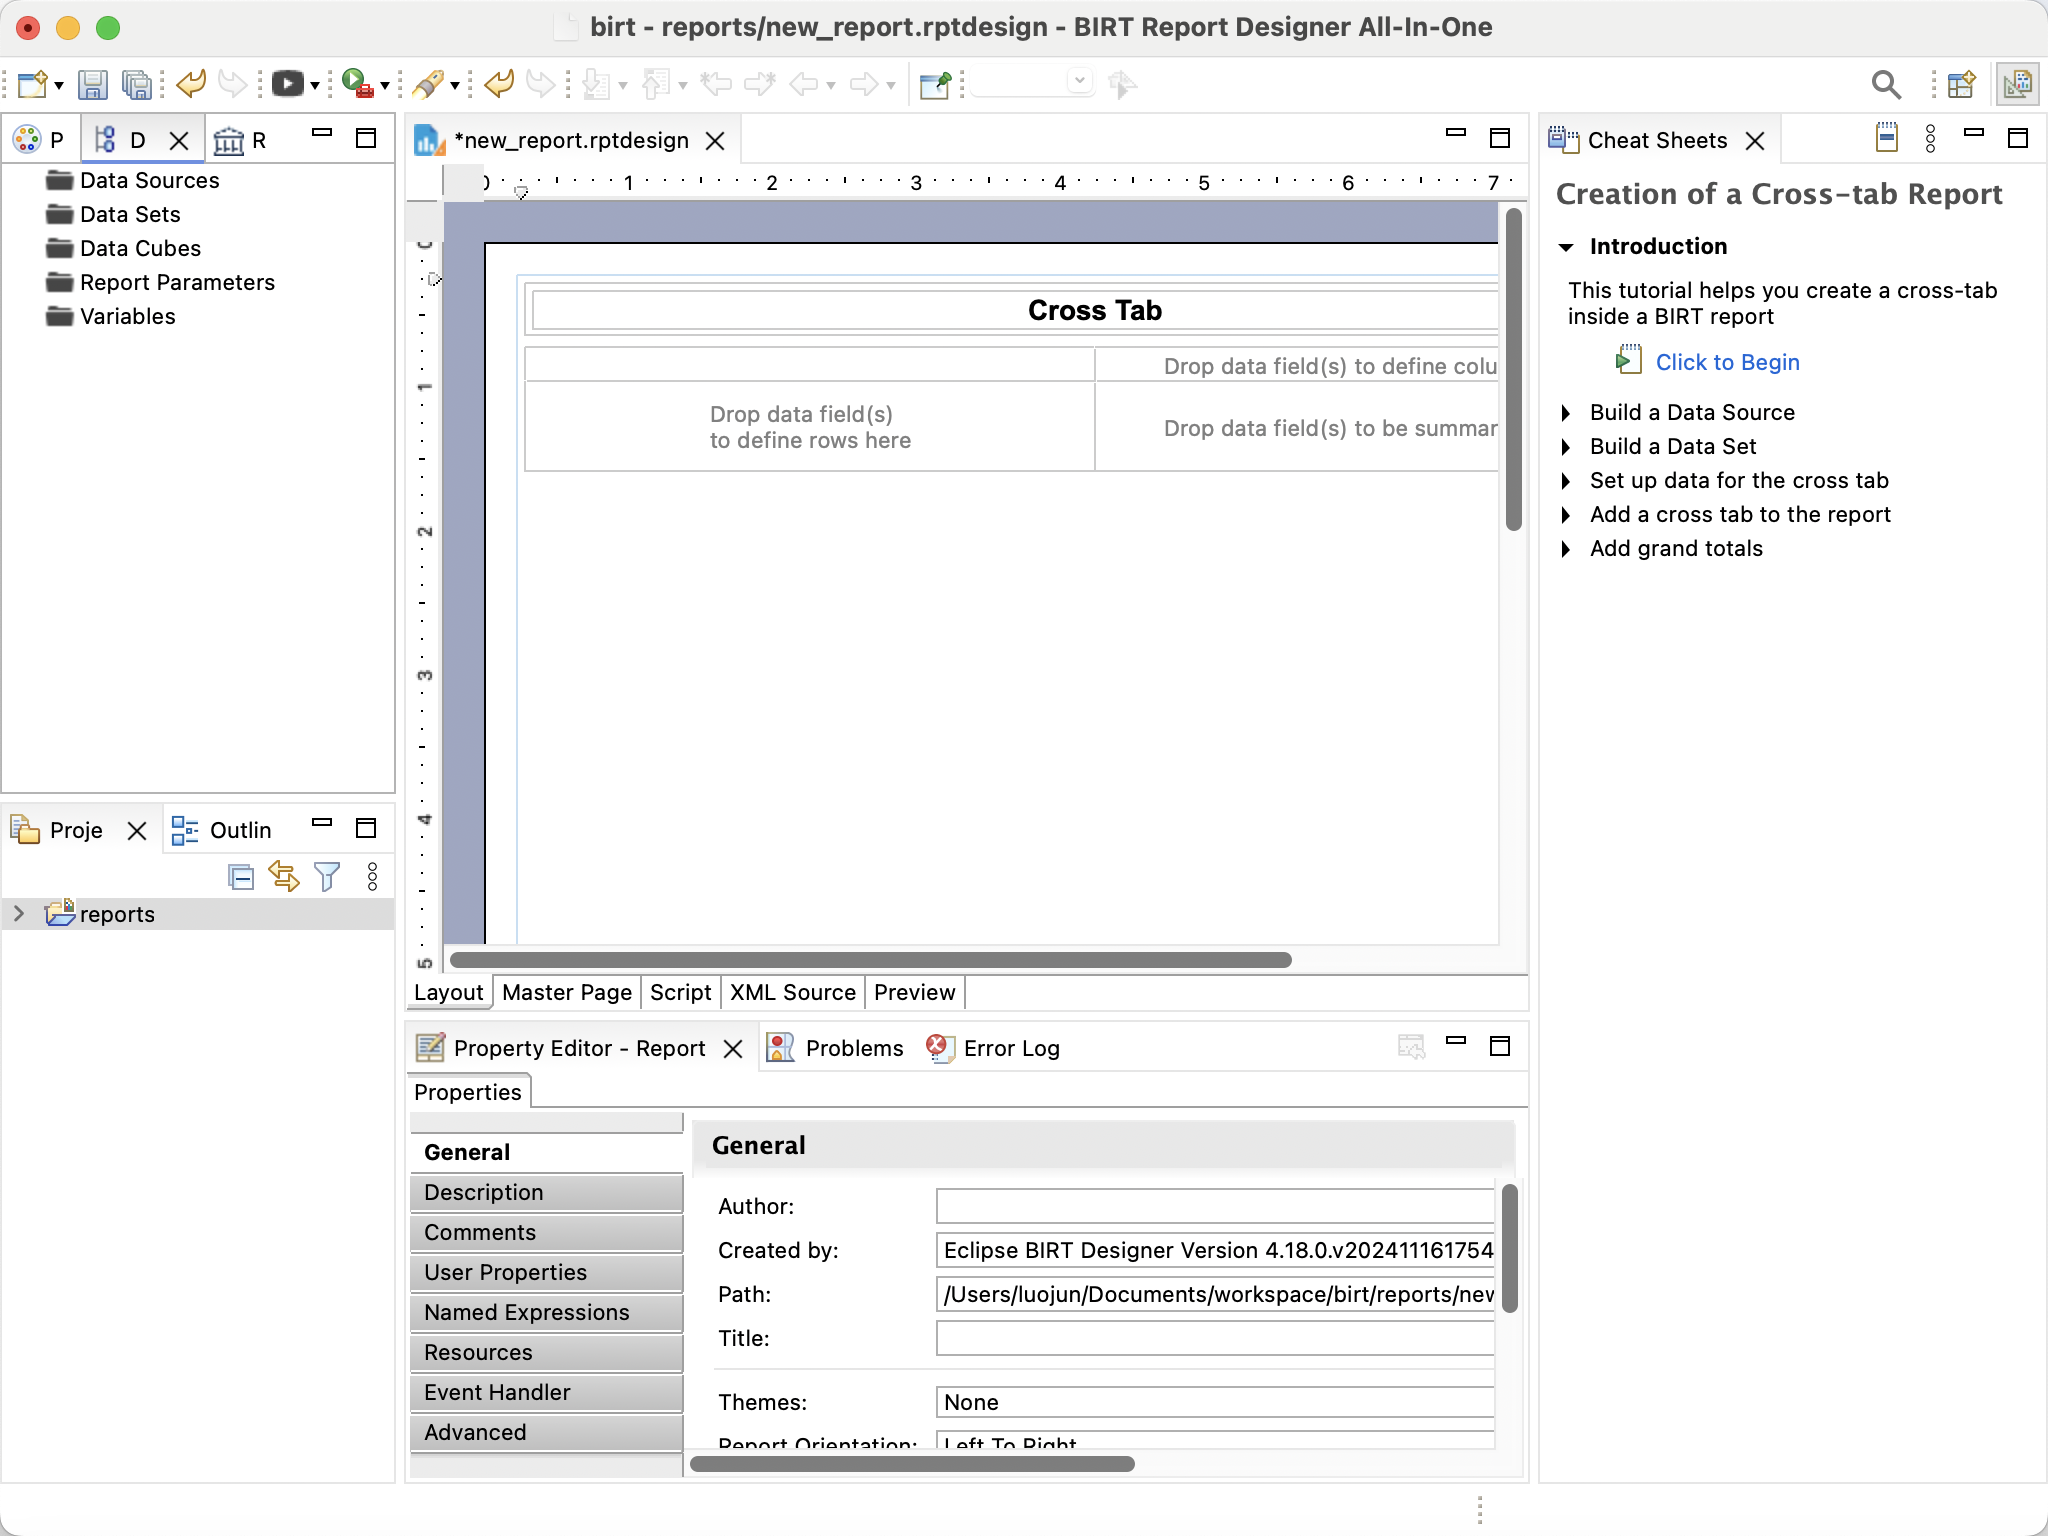The width and height of the screenshot is (2048, 1536).
Task: Expand Build a Data Source step
Action: pyautogui.click(x=1566, y=413)
